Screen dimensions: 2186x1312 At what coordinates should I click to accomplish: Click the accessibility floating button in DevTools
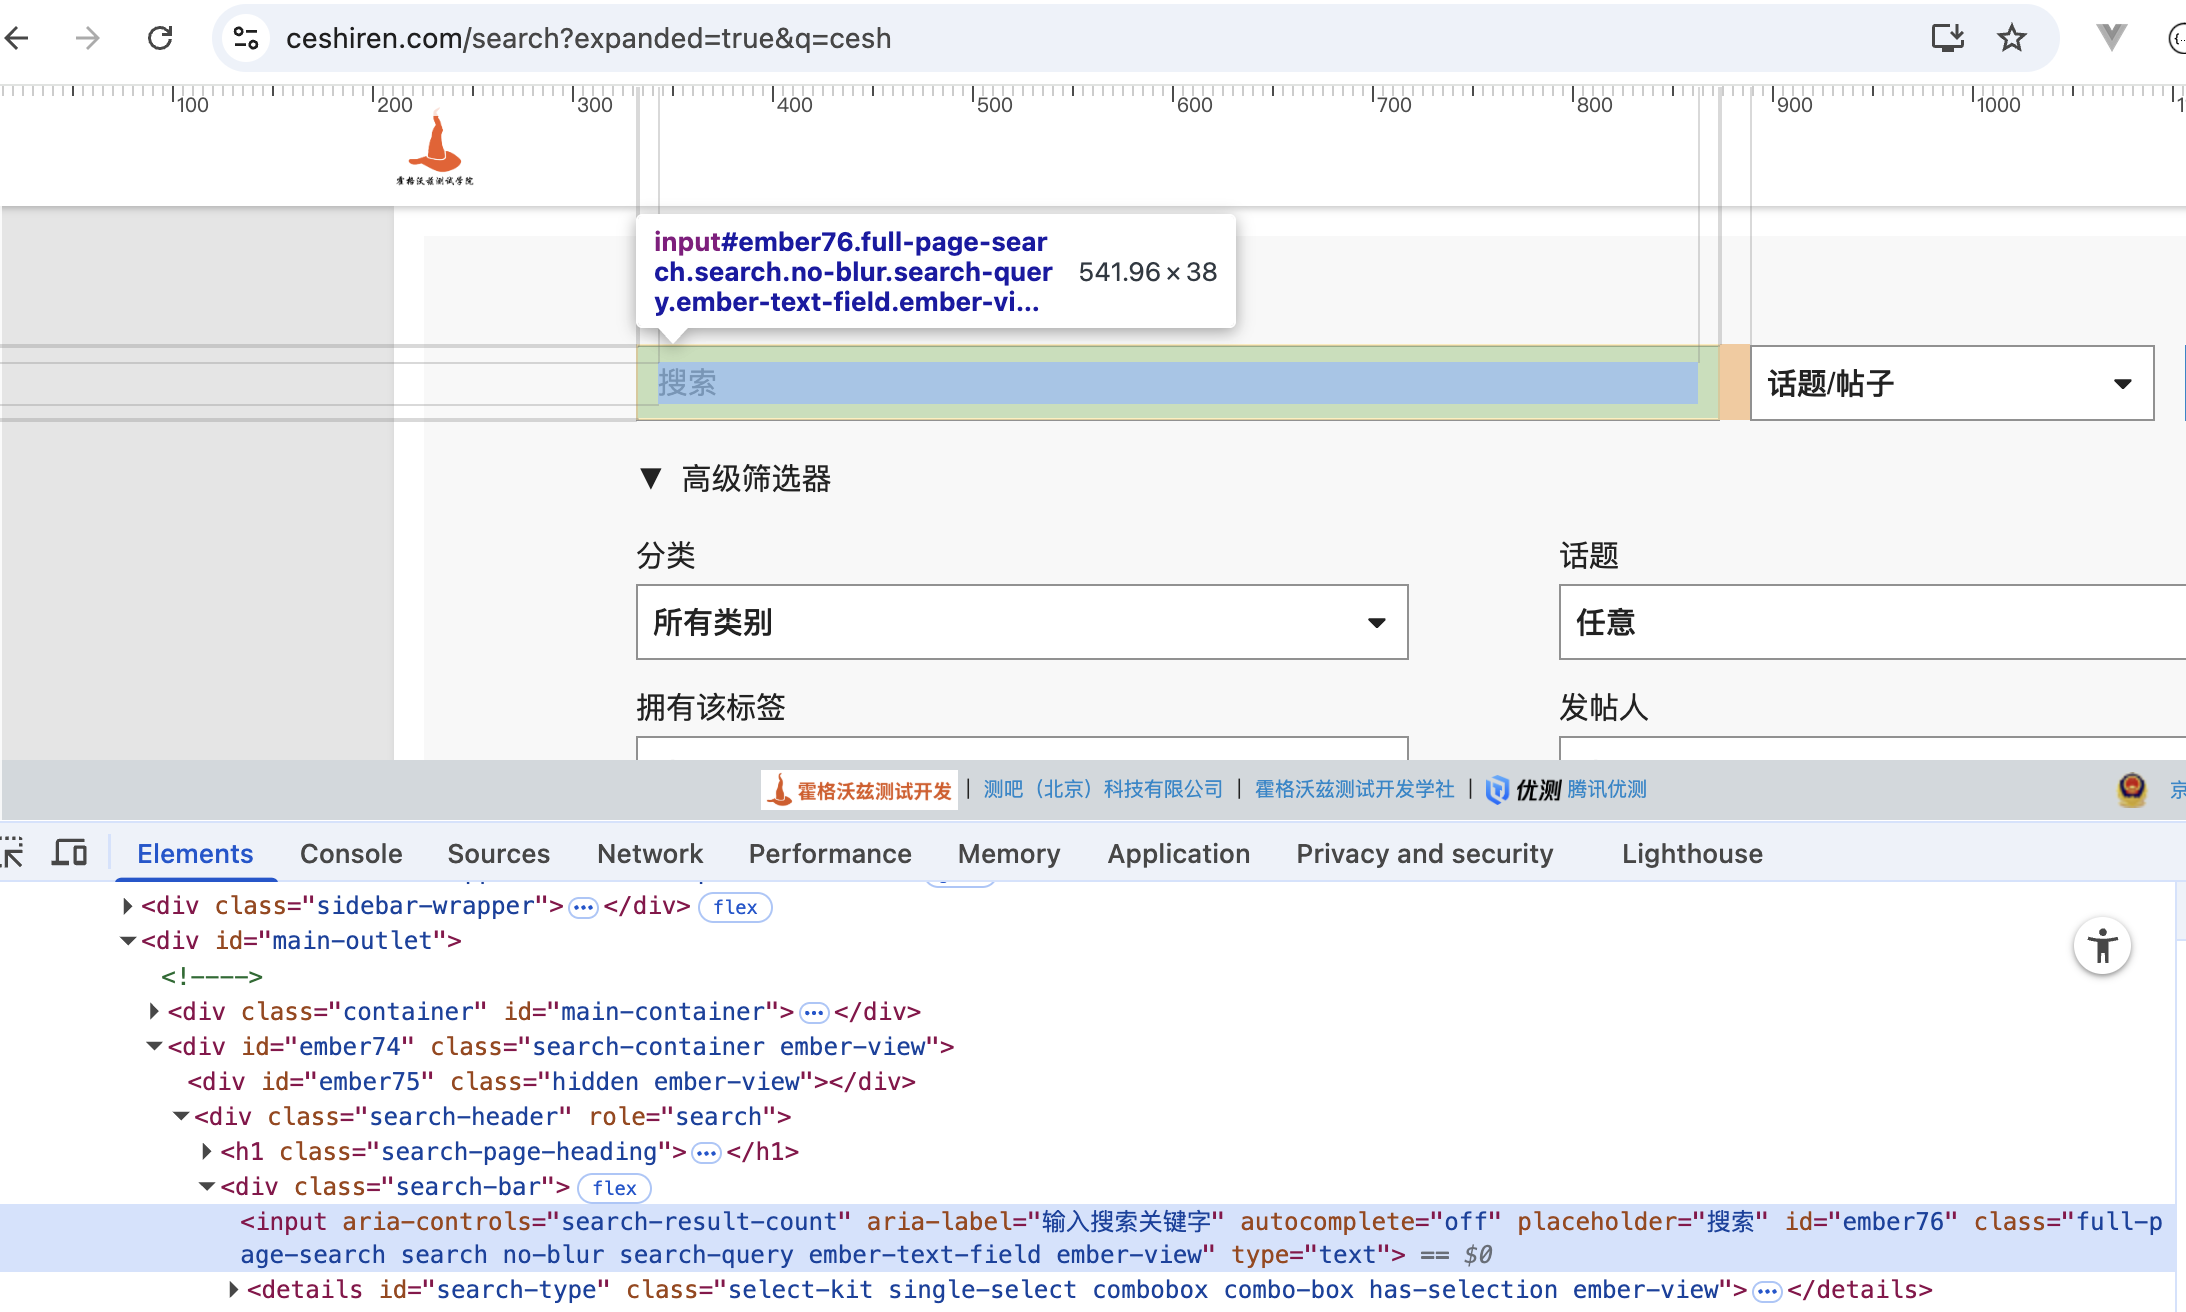(x=2102, y=946)
